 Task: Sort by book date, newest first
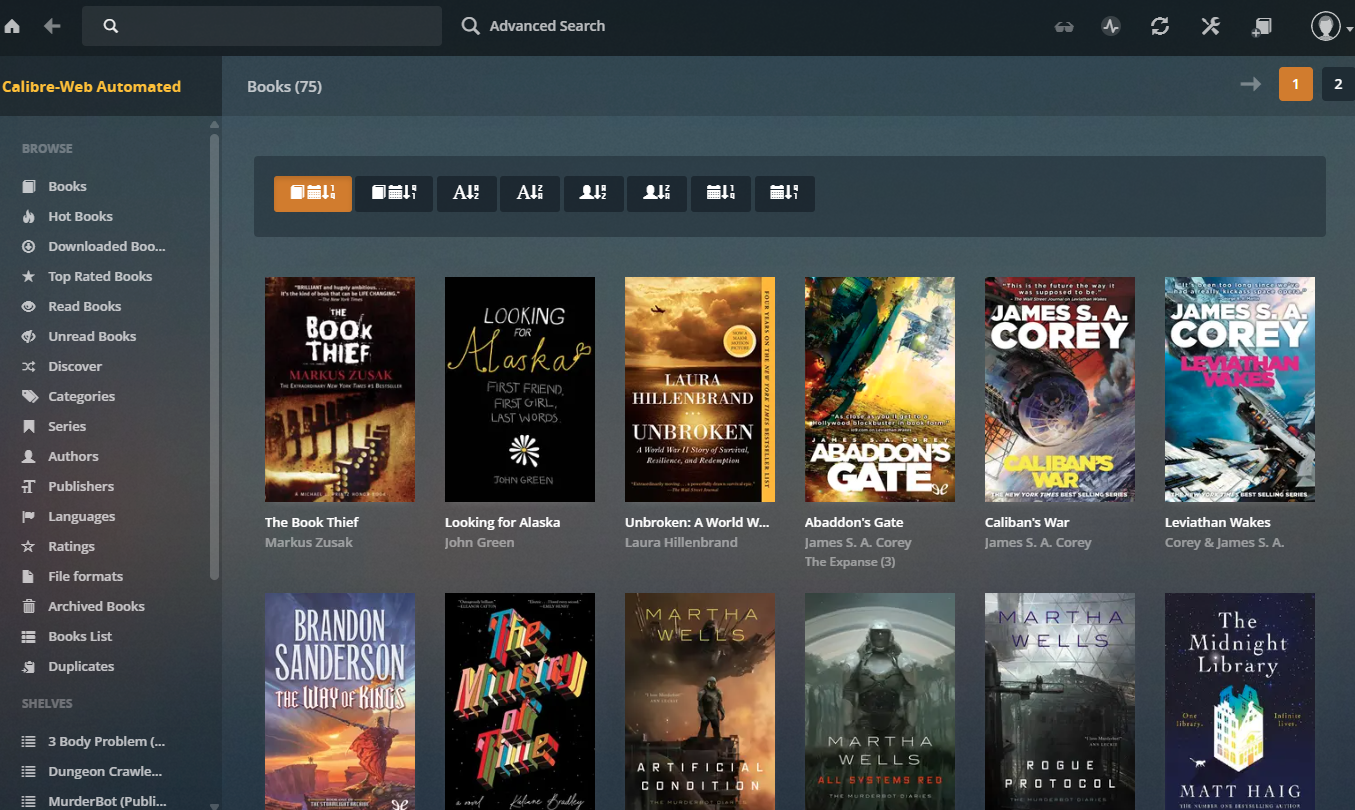[313, 194]
